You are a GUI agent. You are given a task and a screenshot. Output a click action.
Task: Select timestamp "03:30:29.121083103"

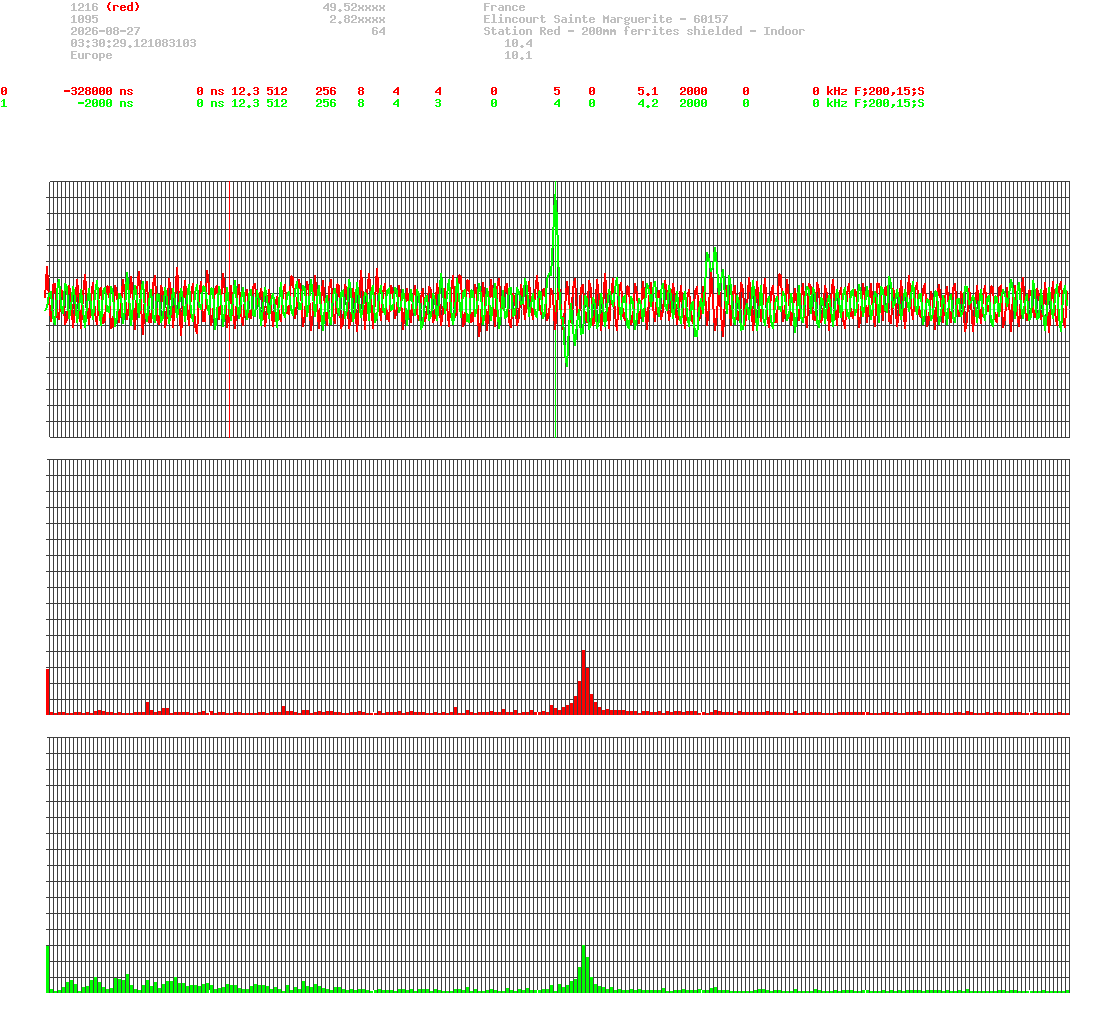click(133, 43)
